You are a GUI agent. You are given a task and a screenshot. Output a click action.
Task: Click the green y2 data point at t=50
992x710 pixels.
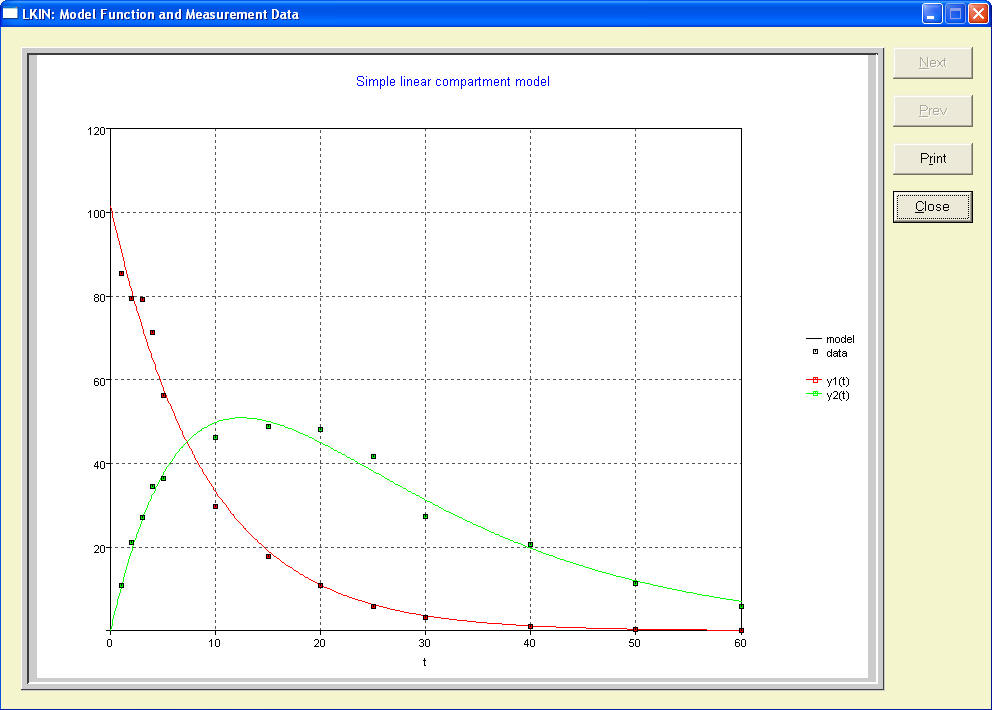[x=635, y=583]
